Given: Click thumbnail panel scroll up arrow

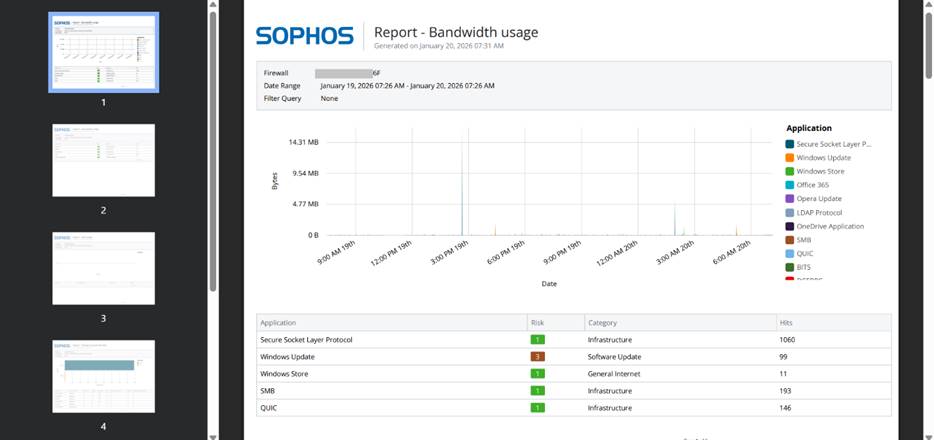Looking at the screenshot, I should [x=212, y=5].
